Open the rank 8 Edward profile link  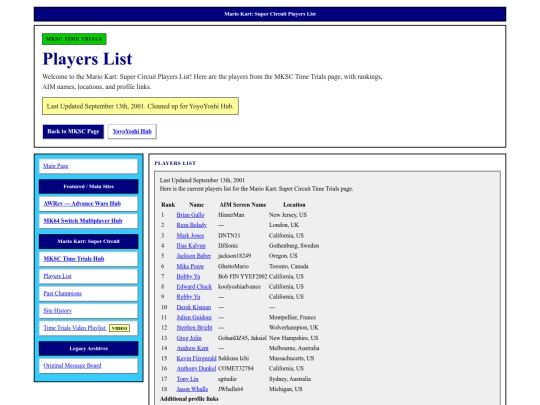(194, 287)
